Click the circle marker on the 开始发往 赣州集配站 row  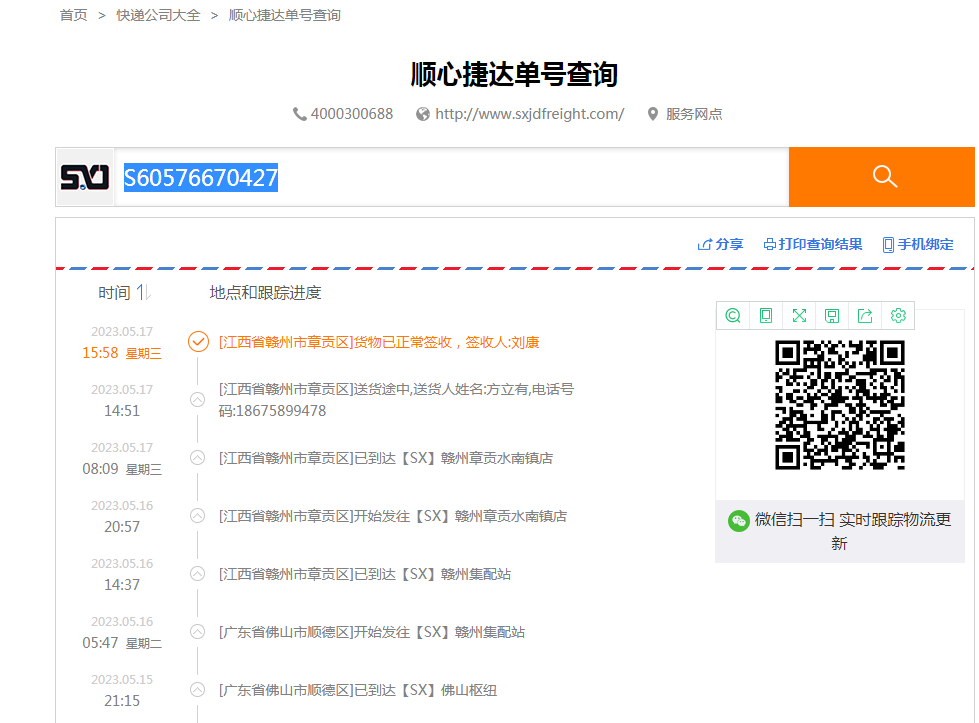click(x=197, y=632)
